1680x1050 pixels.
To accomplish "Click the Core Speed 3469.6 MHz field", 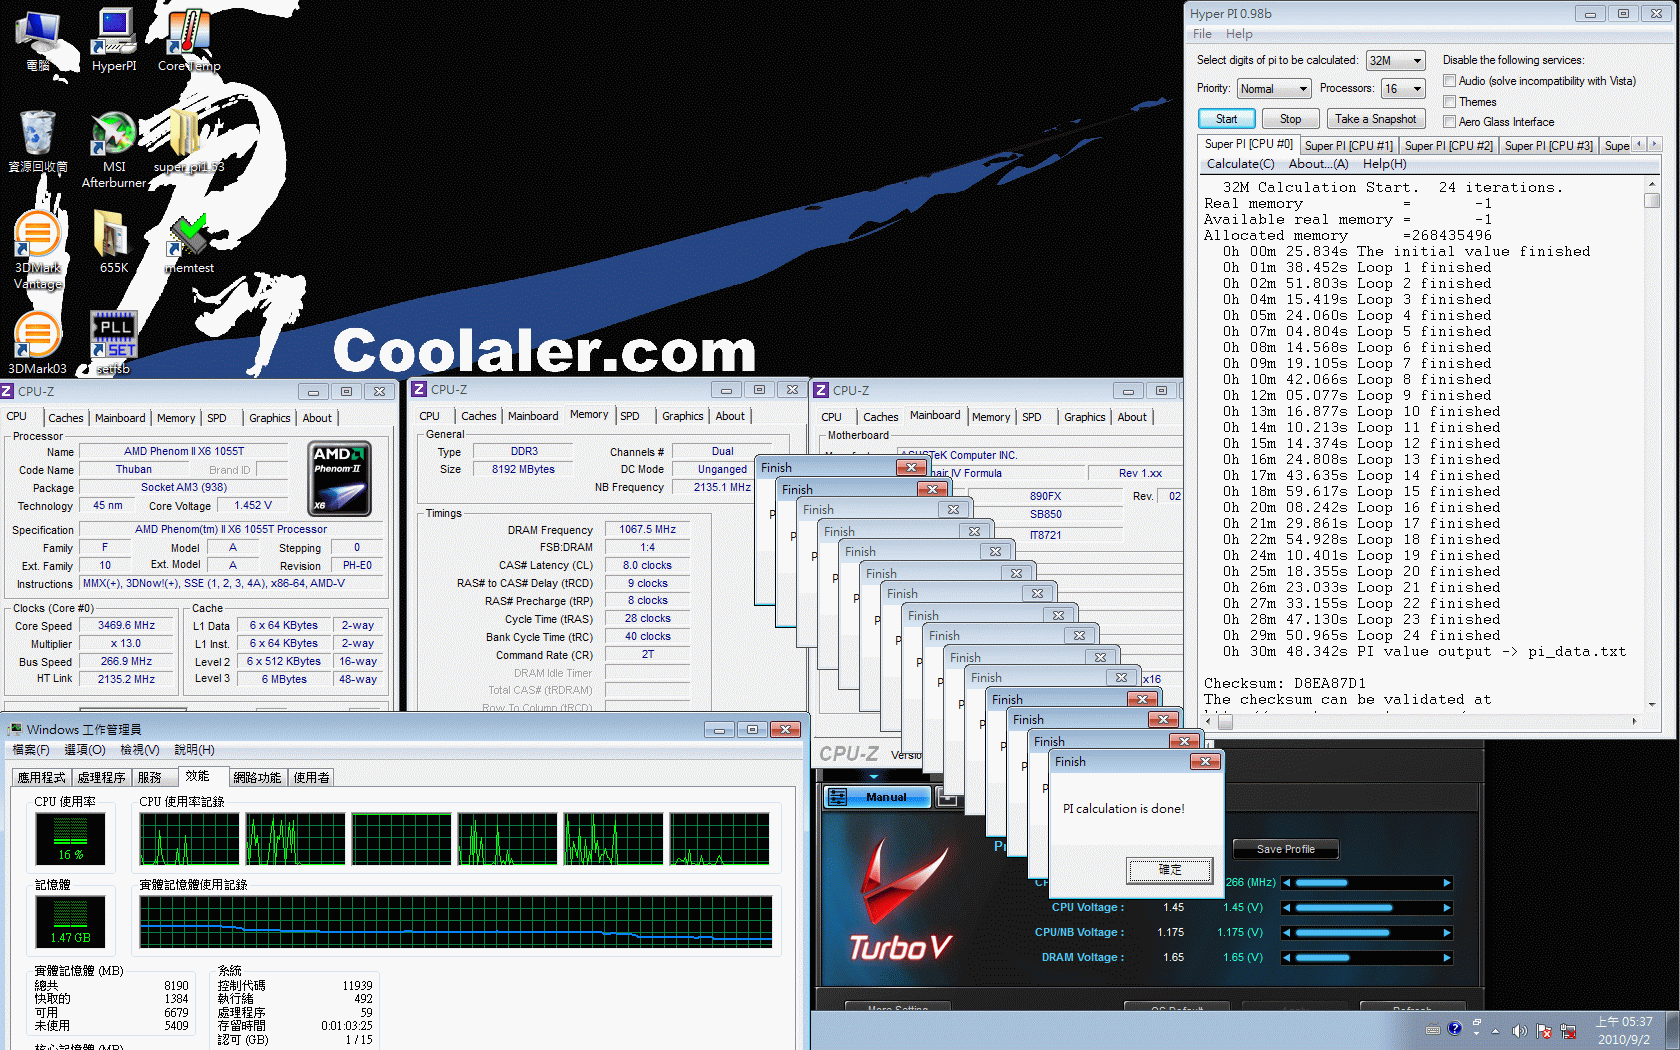I will pos(127,626).
